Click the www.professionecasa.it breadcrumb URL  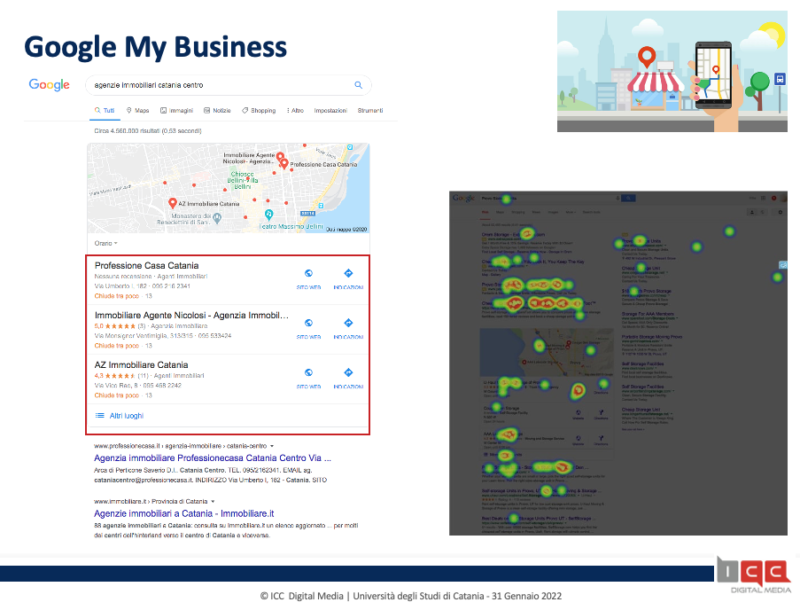[181, 446]
